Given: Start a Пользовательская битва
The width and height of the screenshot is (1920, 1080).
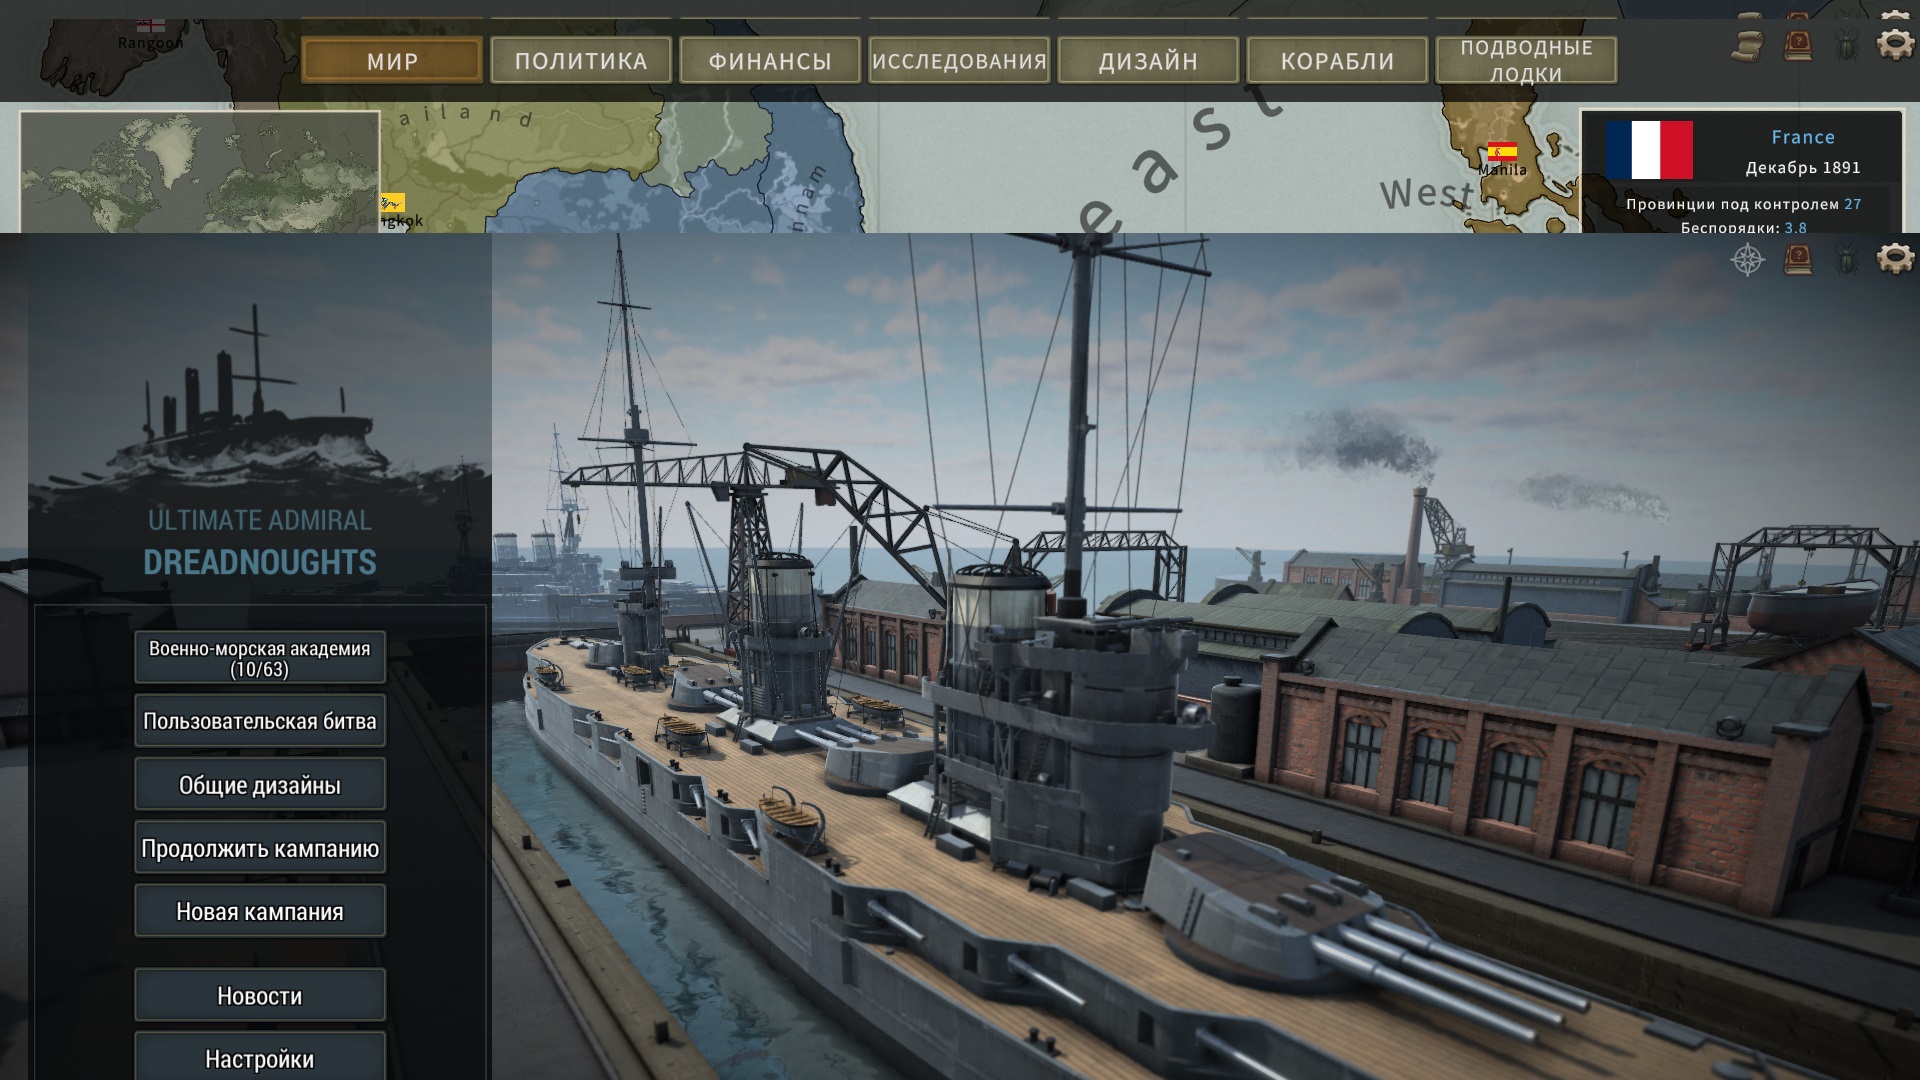Looking at the screenshot, I should pos(260,721).
